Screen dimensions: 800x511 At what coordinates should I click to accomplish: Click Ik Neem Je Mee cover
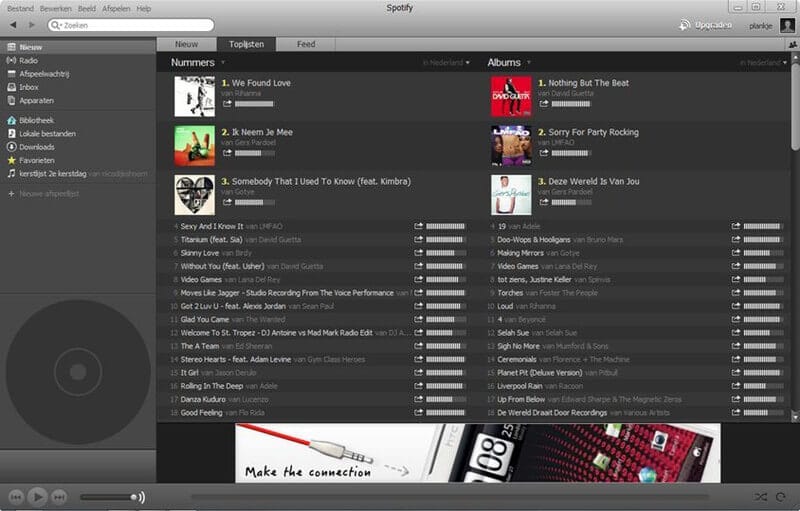pyautogui.click(x=194, y=146)
